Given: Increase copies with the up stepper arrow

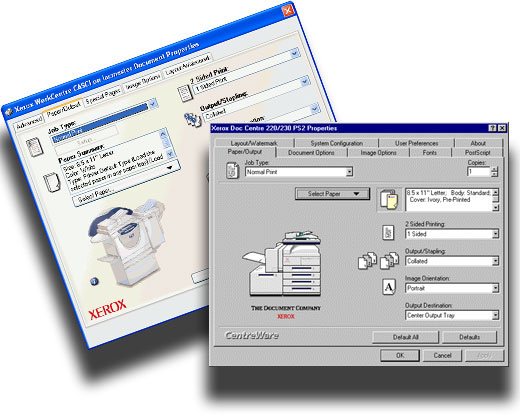Looking at the screenshot, I should (x=494, y=169).
